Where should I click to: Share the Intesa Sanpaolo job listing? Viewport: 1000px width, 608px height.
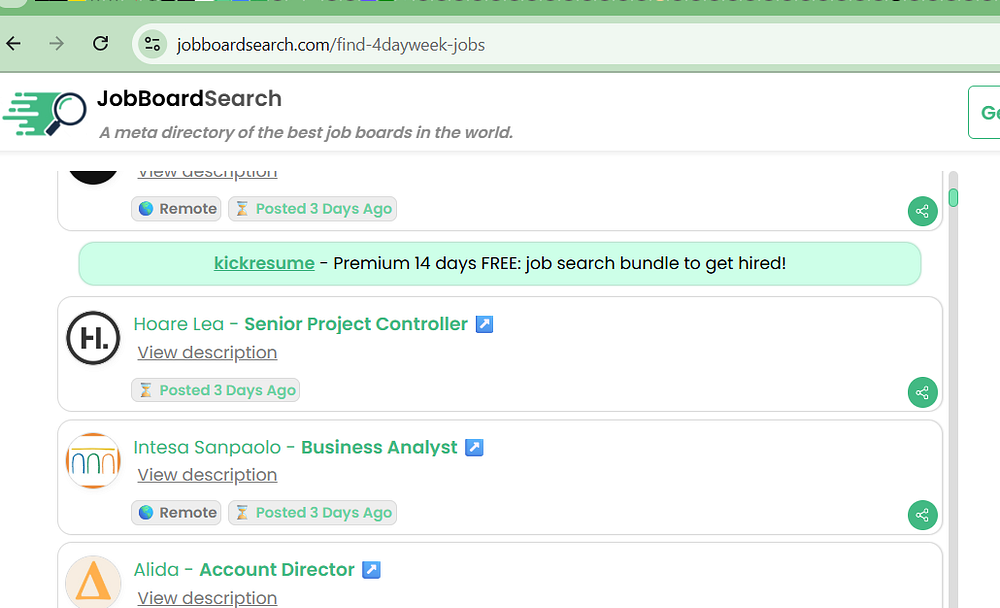pyautogui.click(x=922, y=515)
